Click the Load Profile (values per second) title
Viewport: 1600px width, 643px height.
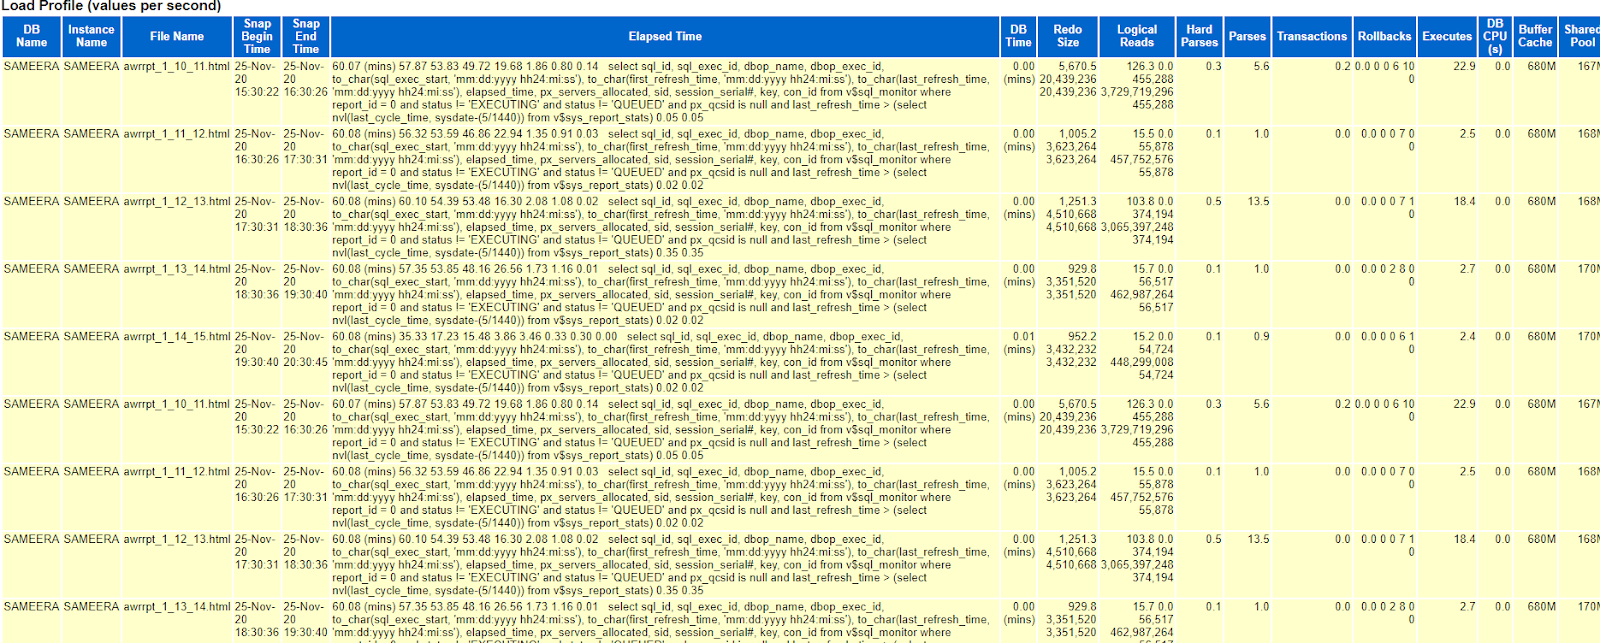point(111,6)
